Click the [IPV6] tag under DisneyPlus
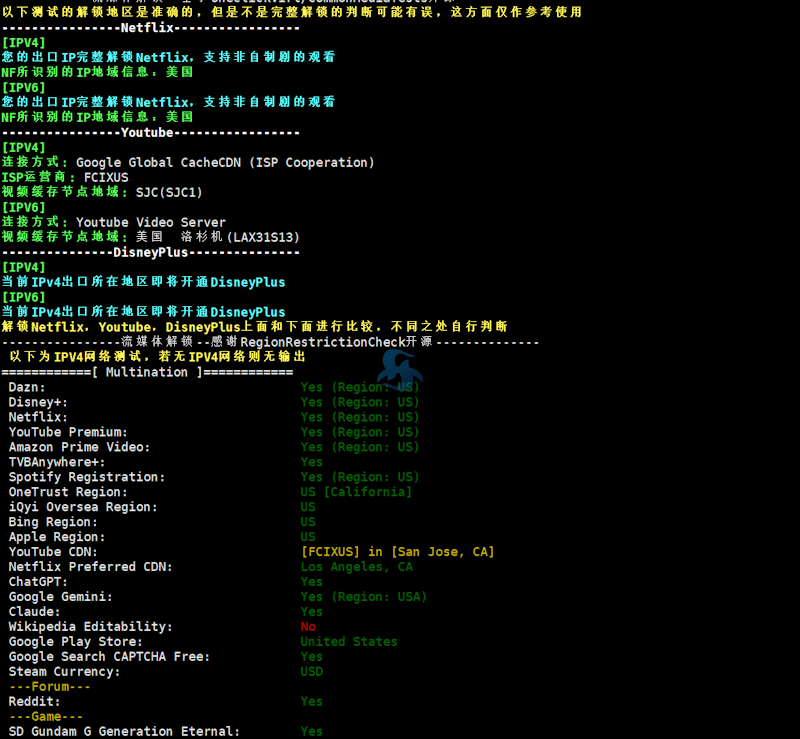Image resolution: width=800 pixels, height=739 pixels. pyautogui.click(x=23, y=297)
